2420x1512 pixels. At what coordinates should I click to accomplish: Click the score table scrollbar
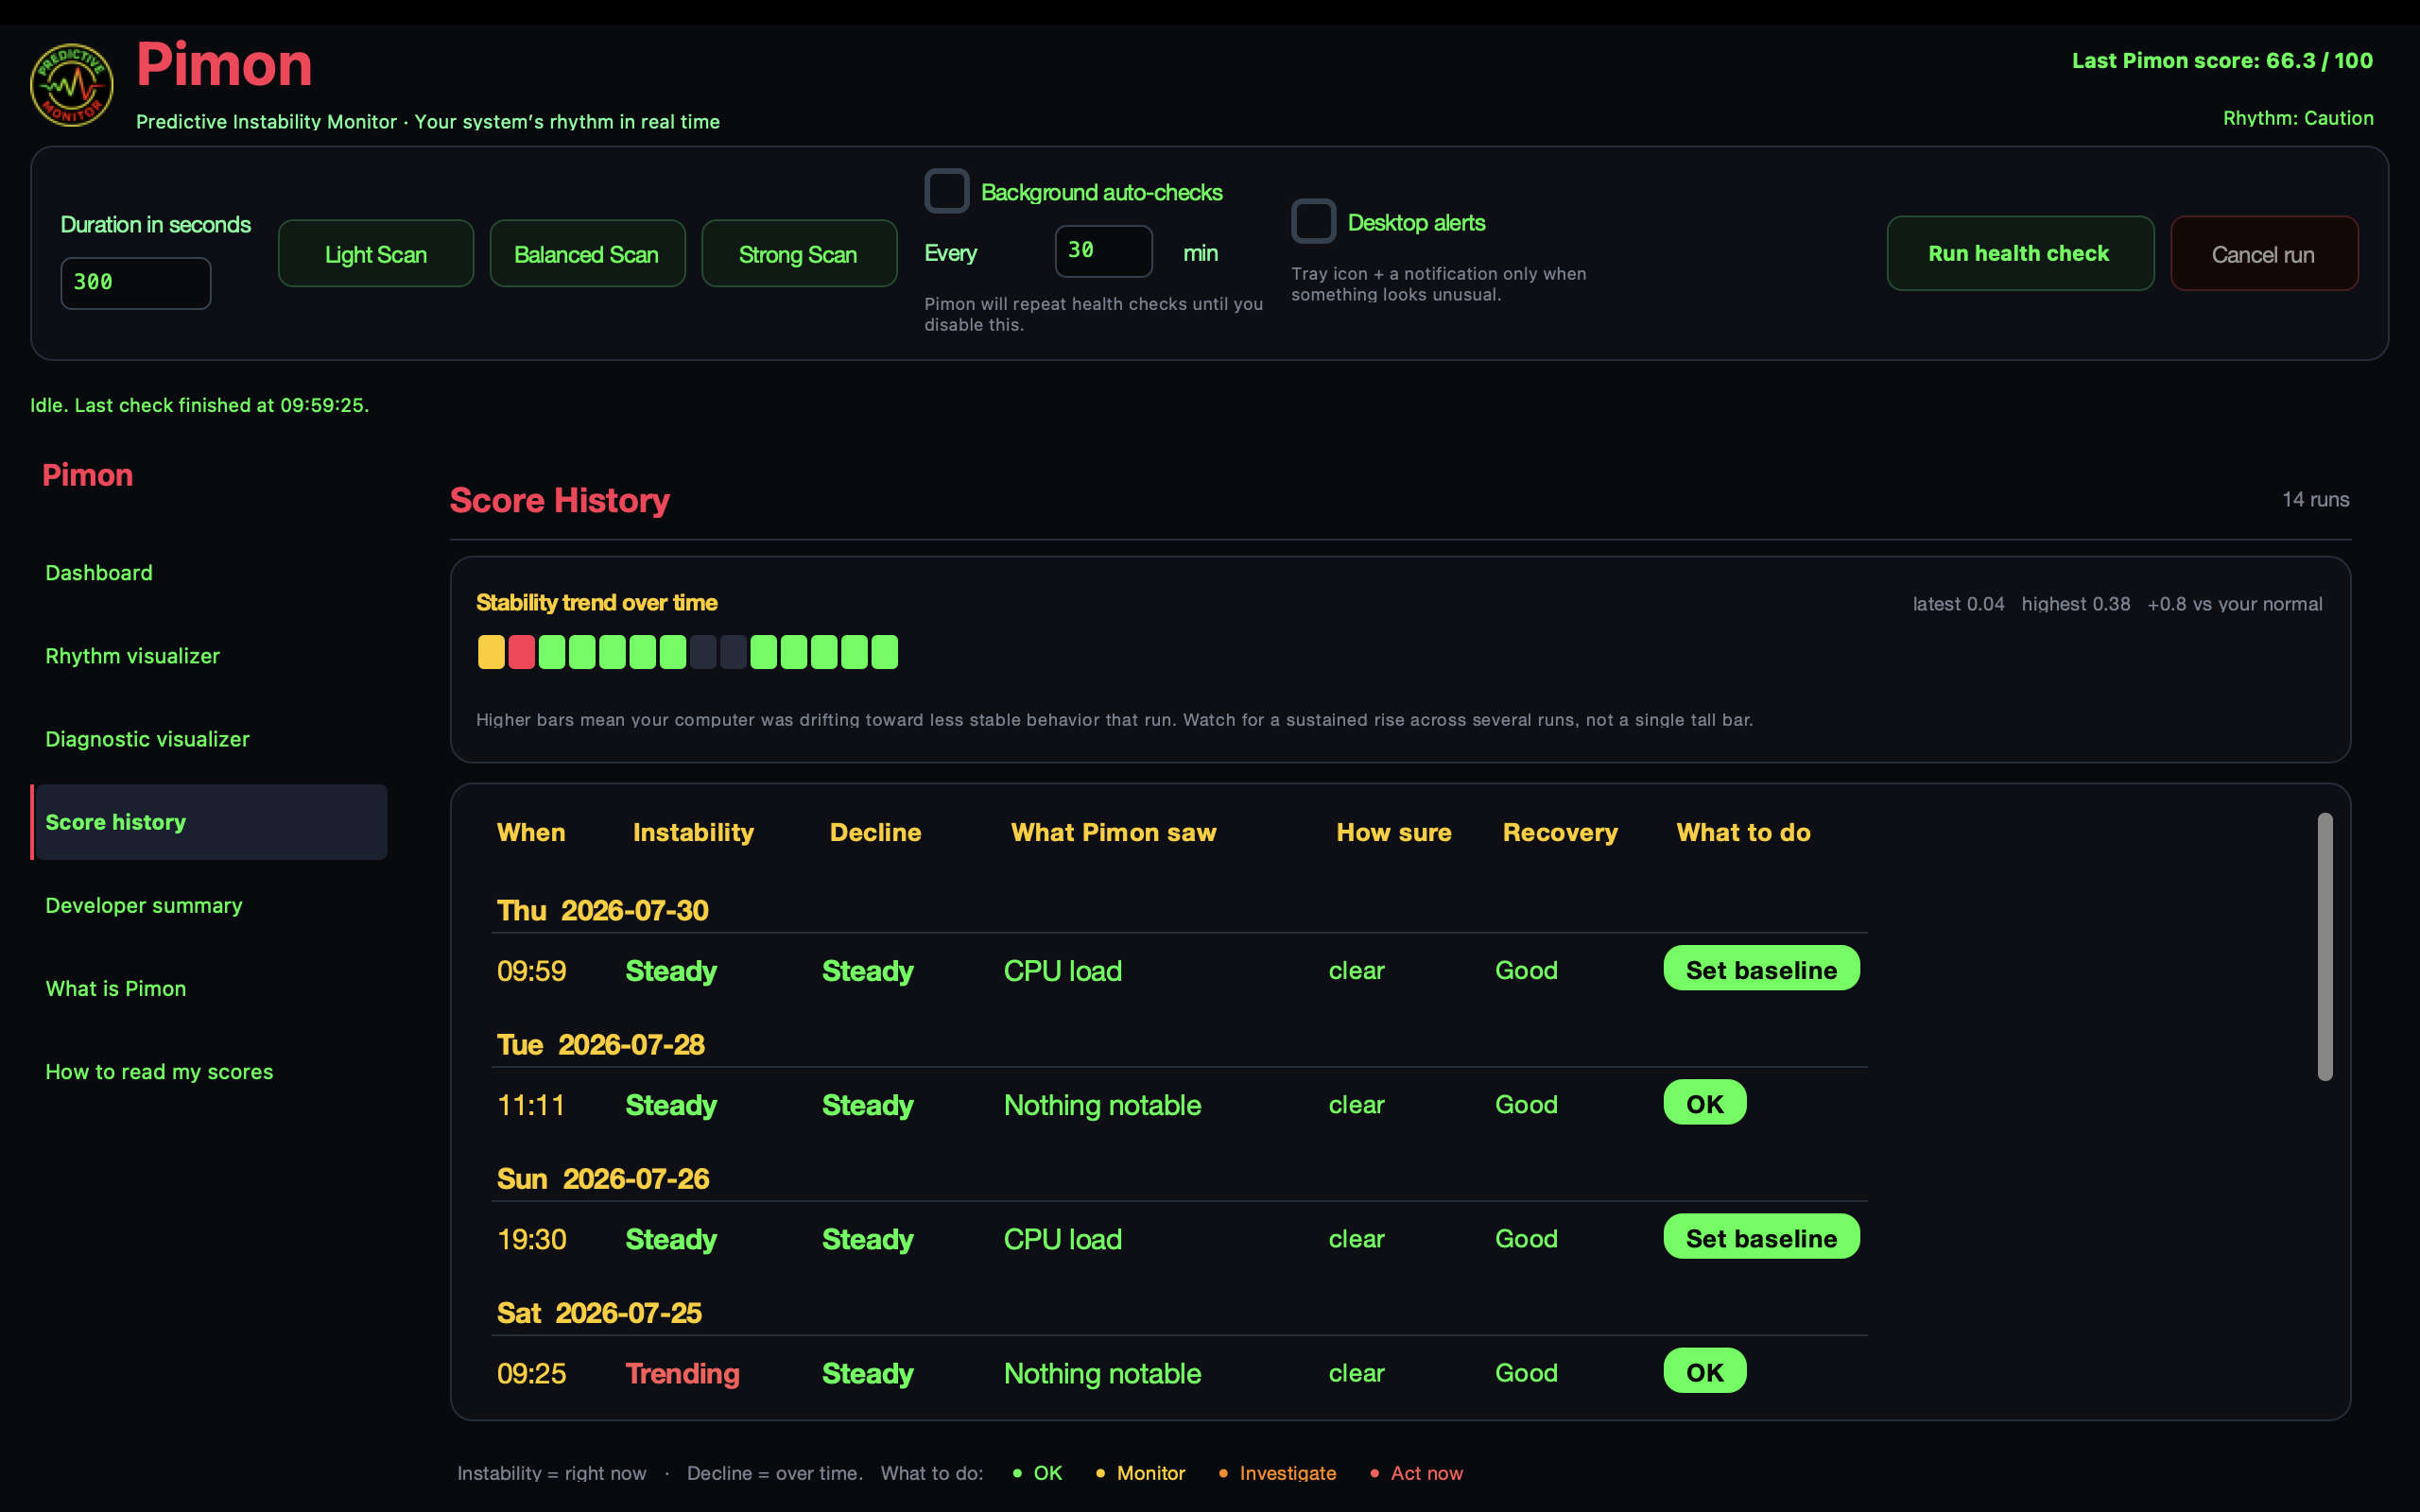[2325, 947]
